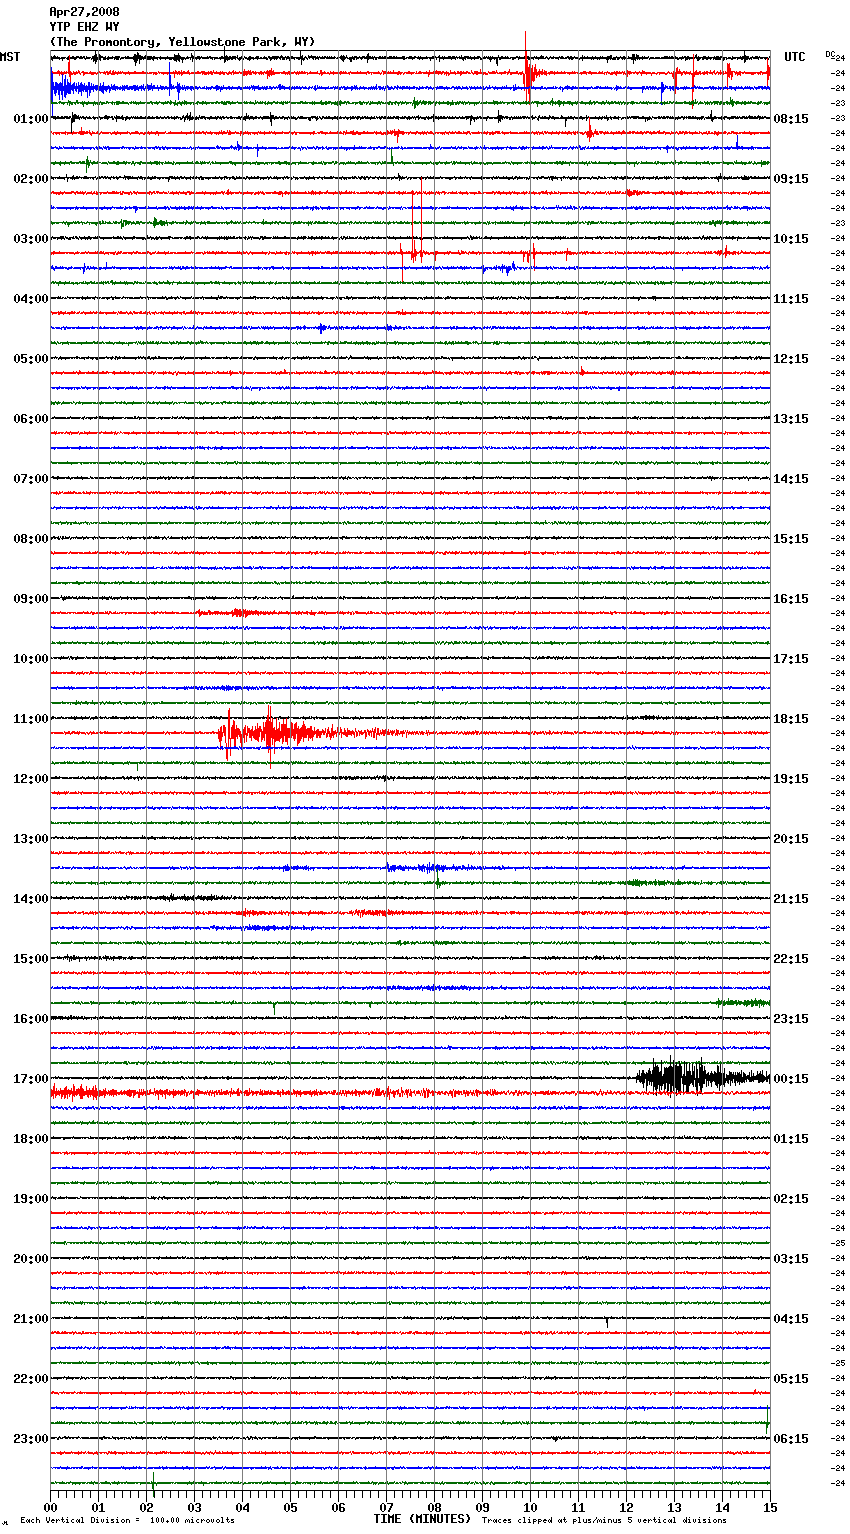Click the 'TIME (MINUTES)' axis title

click(x=422, y=1519)
